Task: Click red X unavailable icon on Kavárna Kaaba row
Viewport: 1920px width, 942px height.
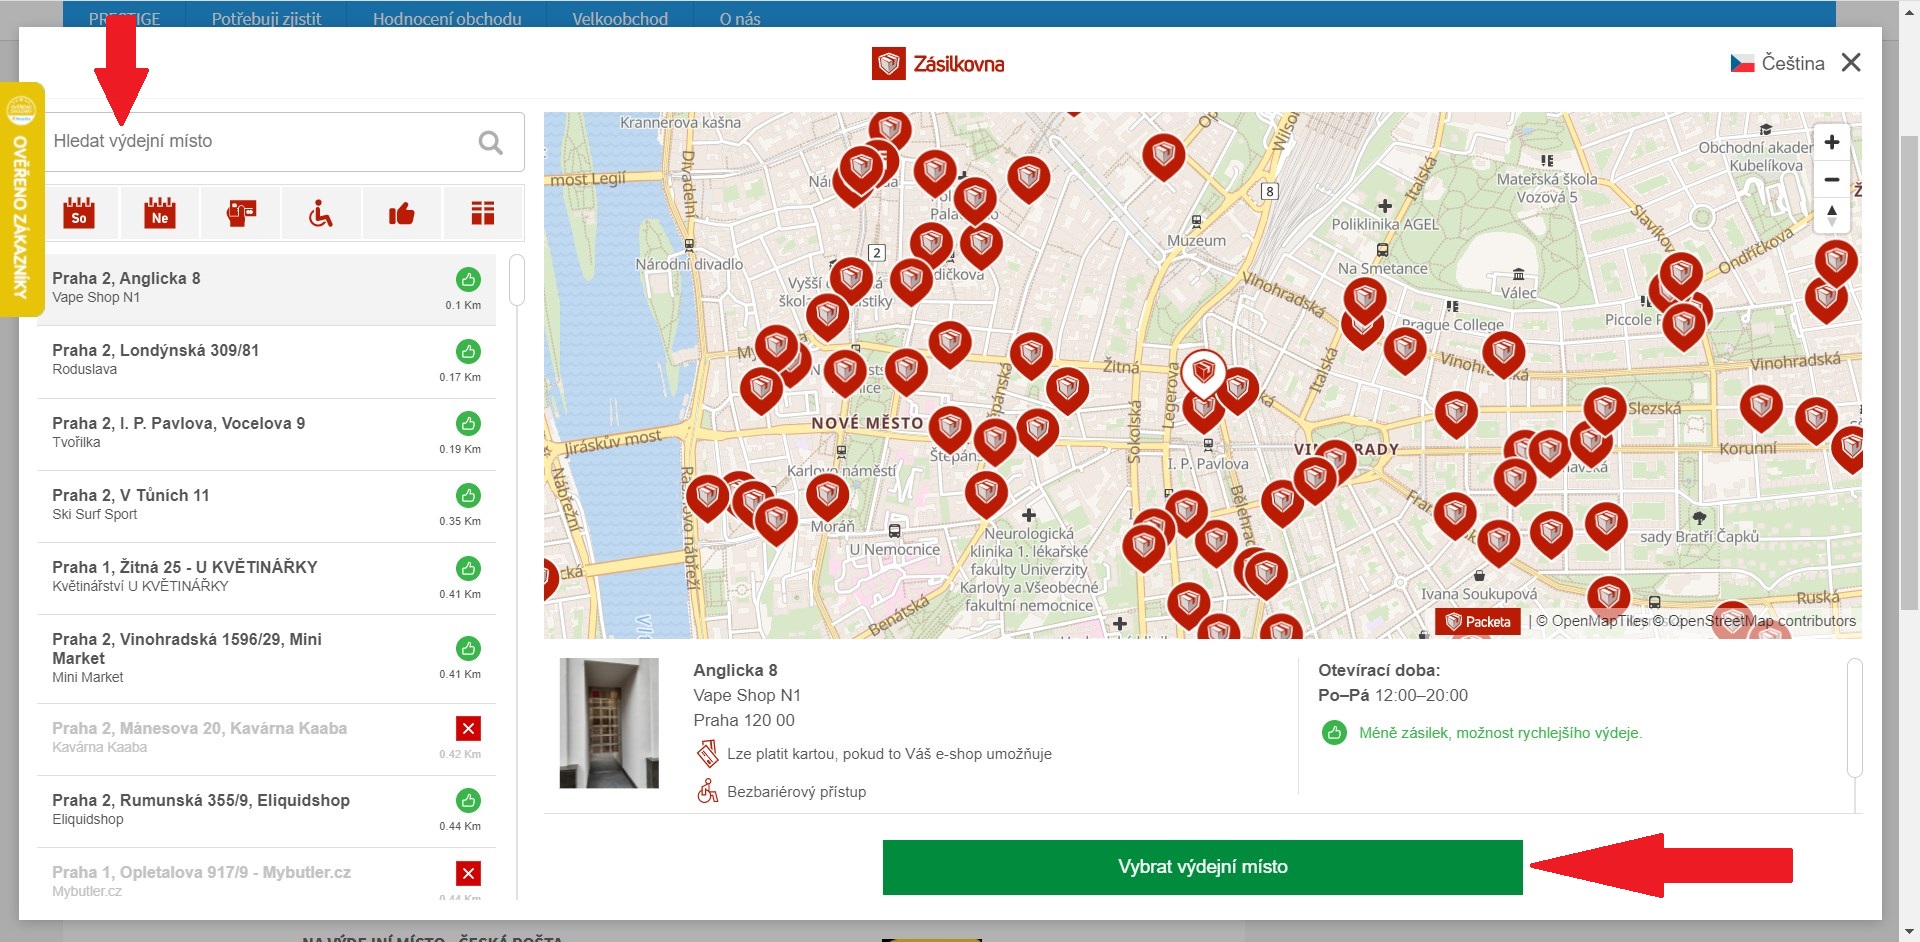Action: coord(468,728)
